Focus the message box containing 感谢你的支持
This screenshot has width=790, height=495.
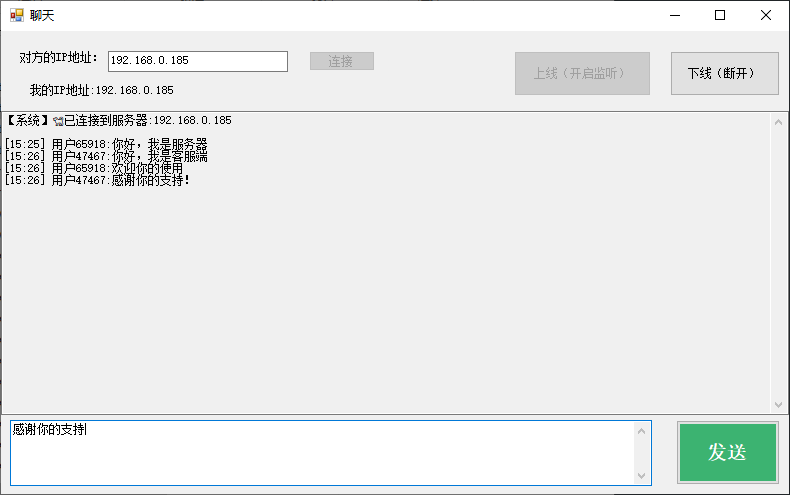coord(322,453)
